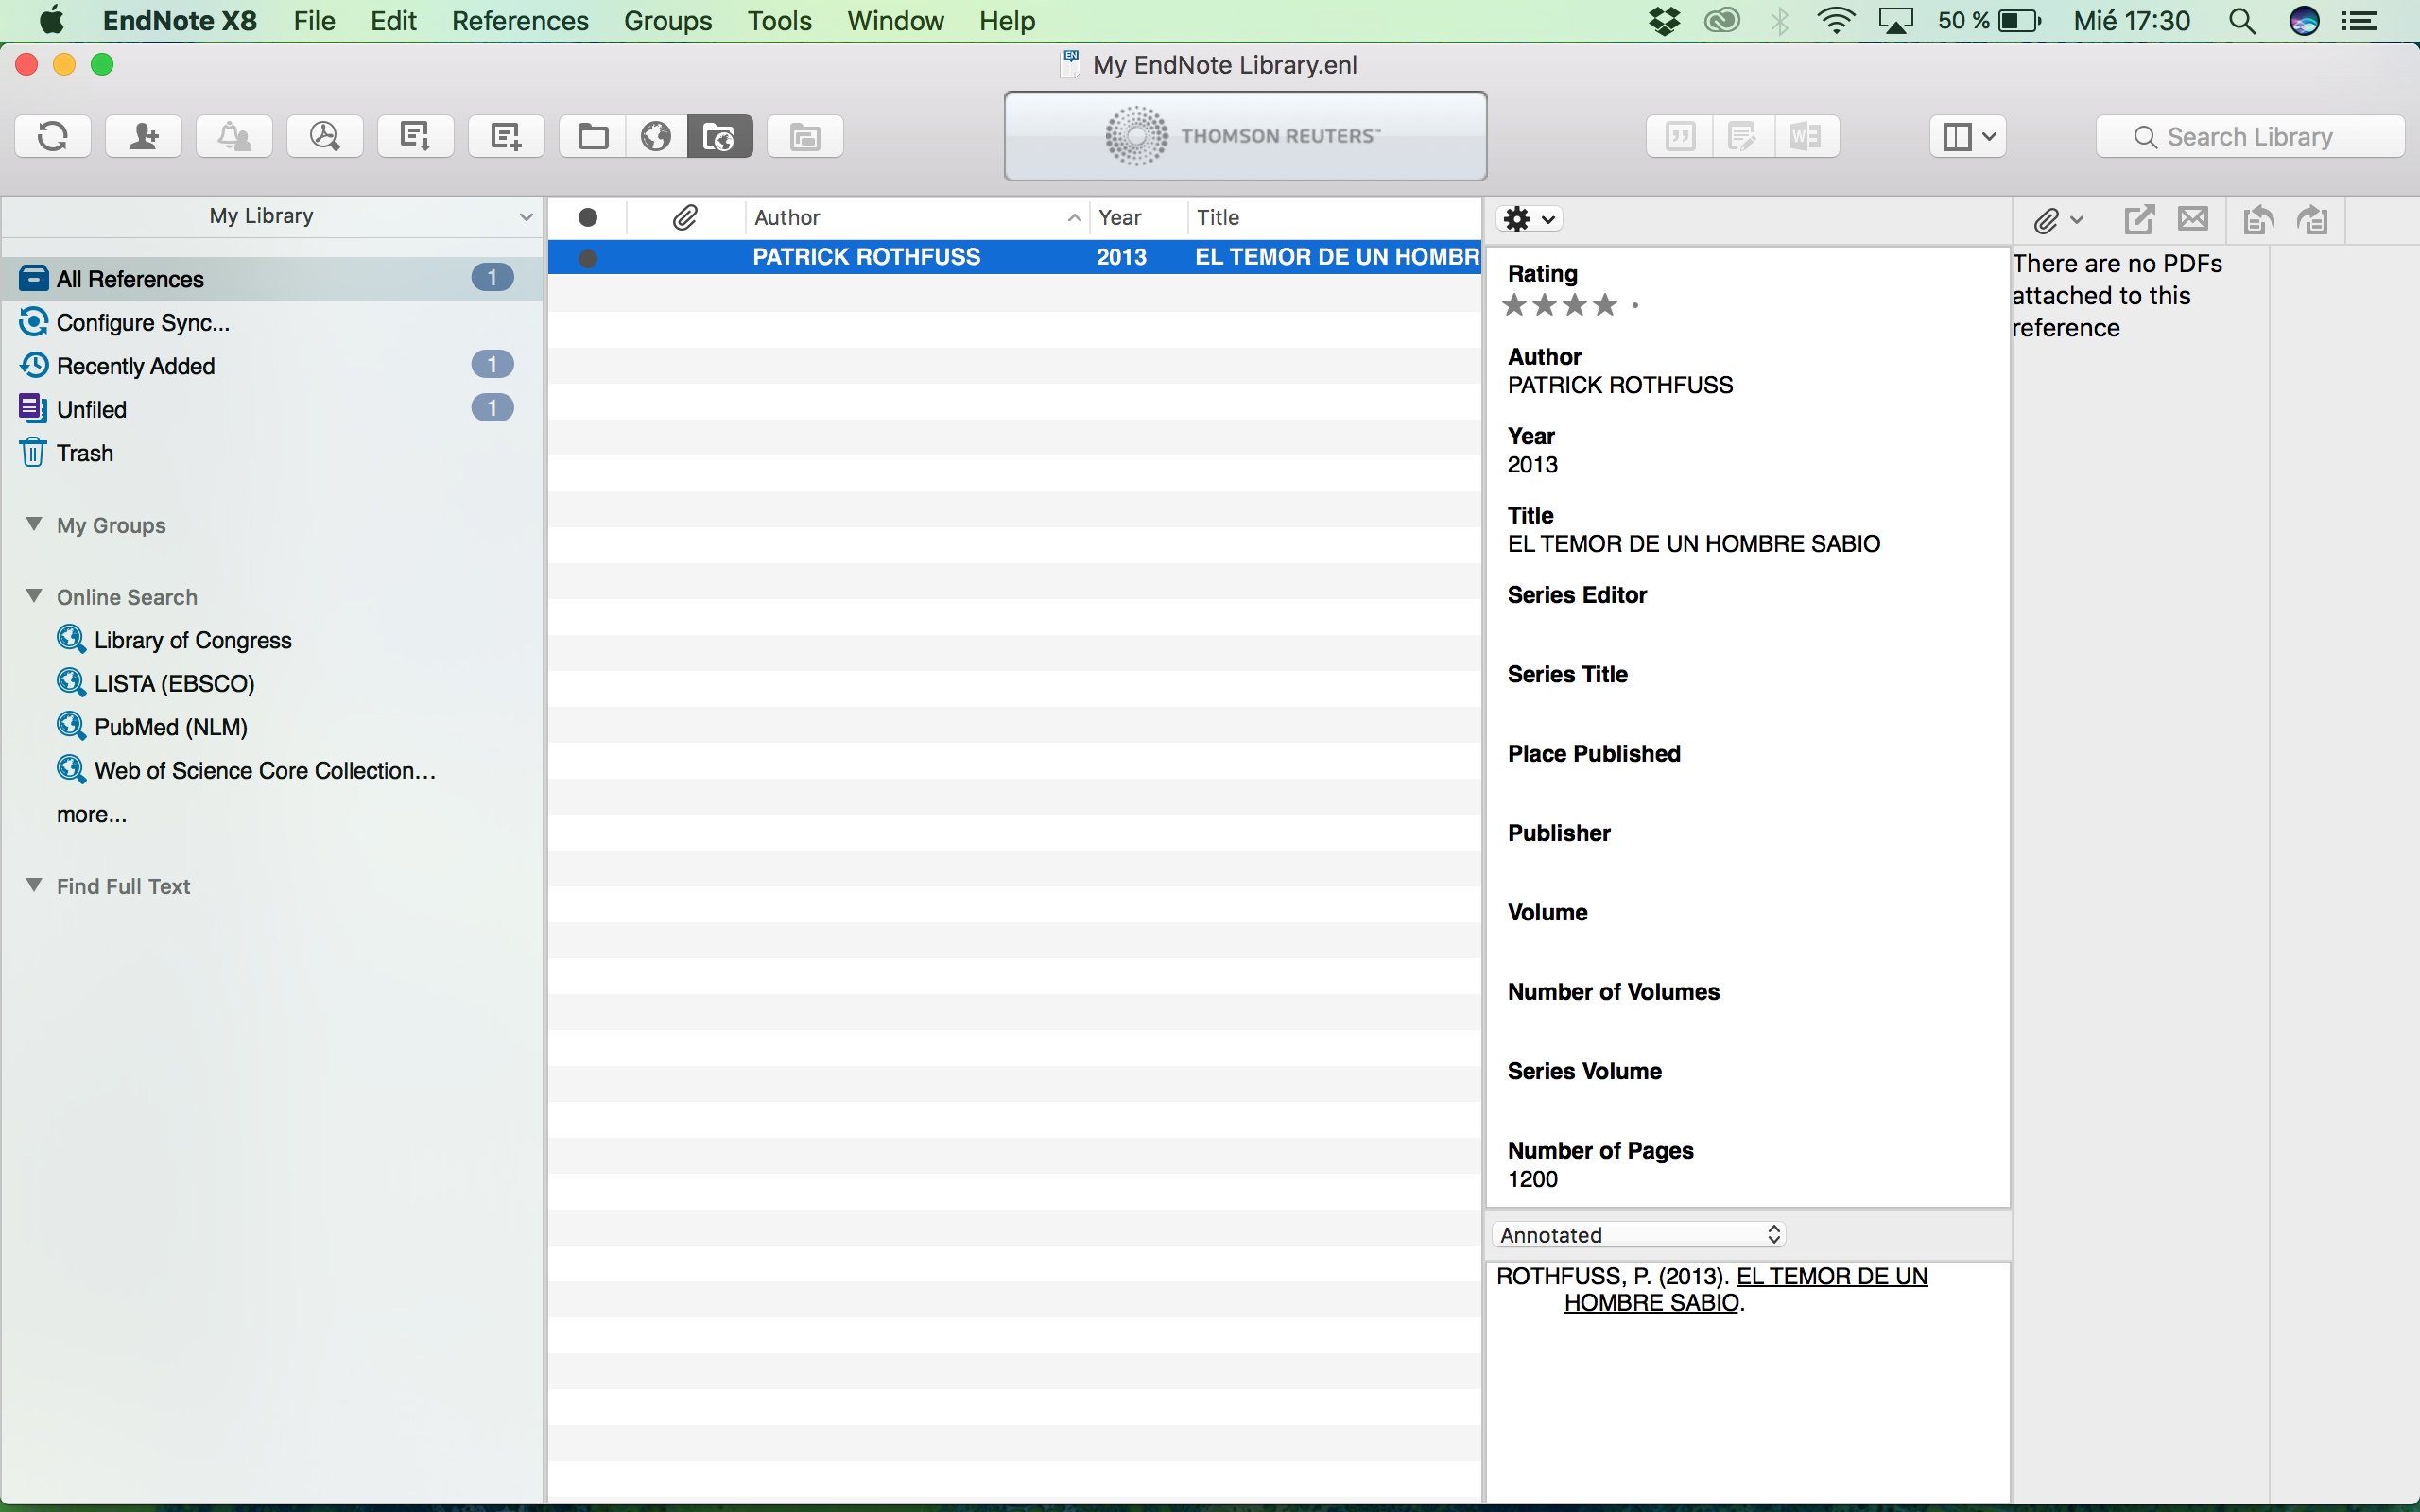
Task: Expand the My Groups section
Action: tap(33, 524)
